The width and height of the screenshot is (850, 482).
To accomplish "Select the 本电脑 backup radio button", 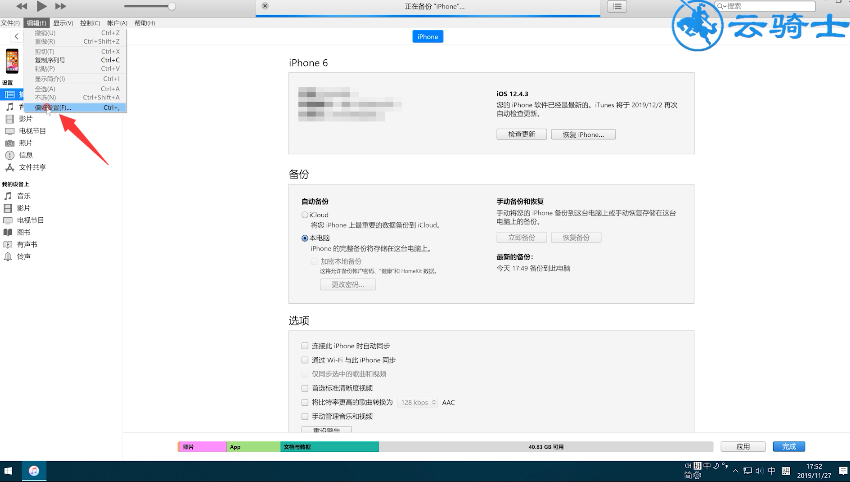I will click(305, 238).
